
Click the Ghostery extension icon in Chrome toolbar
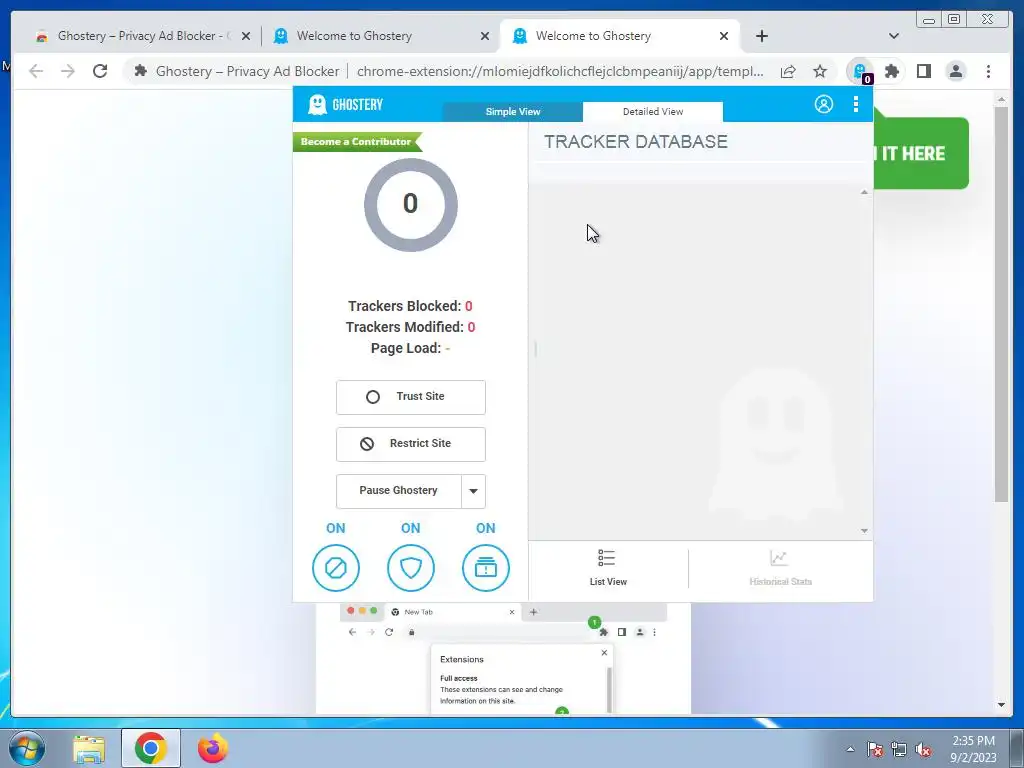point(861,71)
